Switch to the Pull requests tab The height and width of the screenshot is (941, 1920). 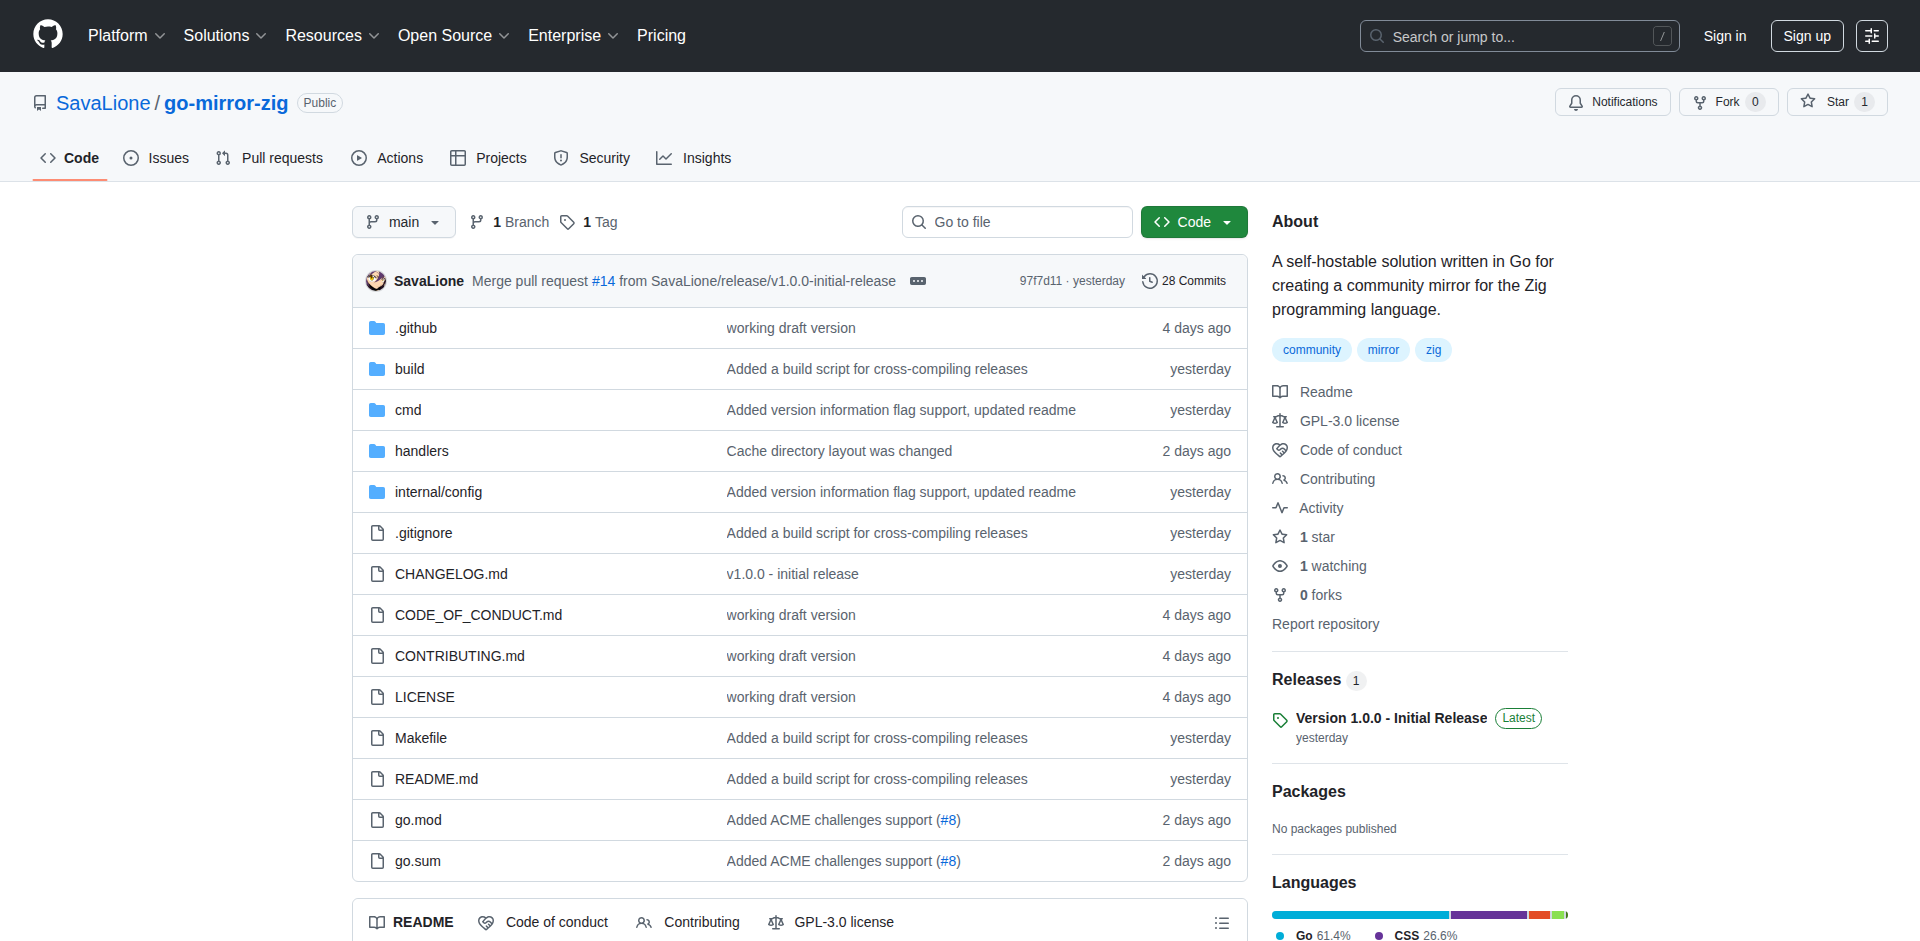pyautogui.click(x=270, y=158)
